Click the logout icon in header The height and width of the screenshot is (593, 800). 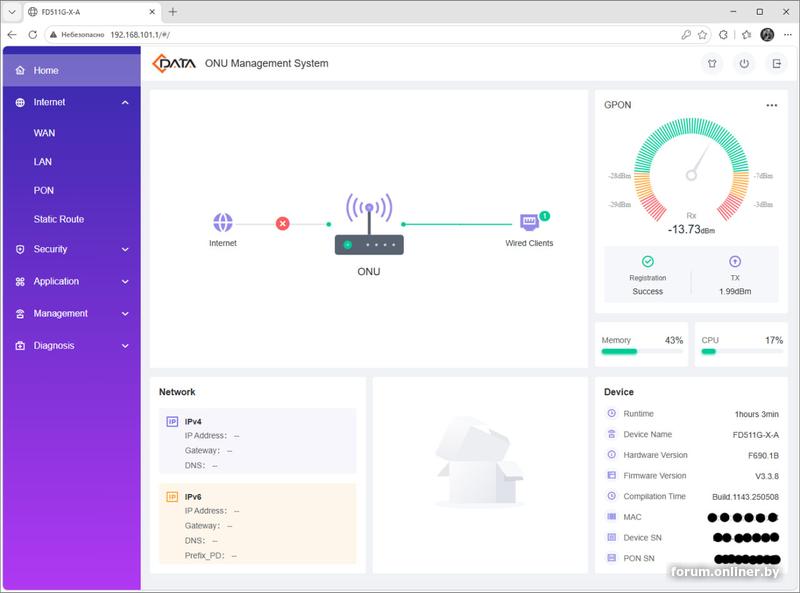(x=776, y=64)
